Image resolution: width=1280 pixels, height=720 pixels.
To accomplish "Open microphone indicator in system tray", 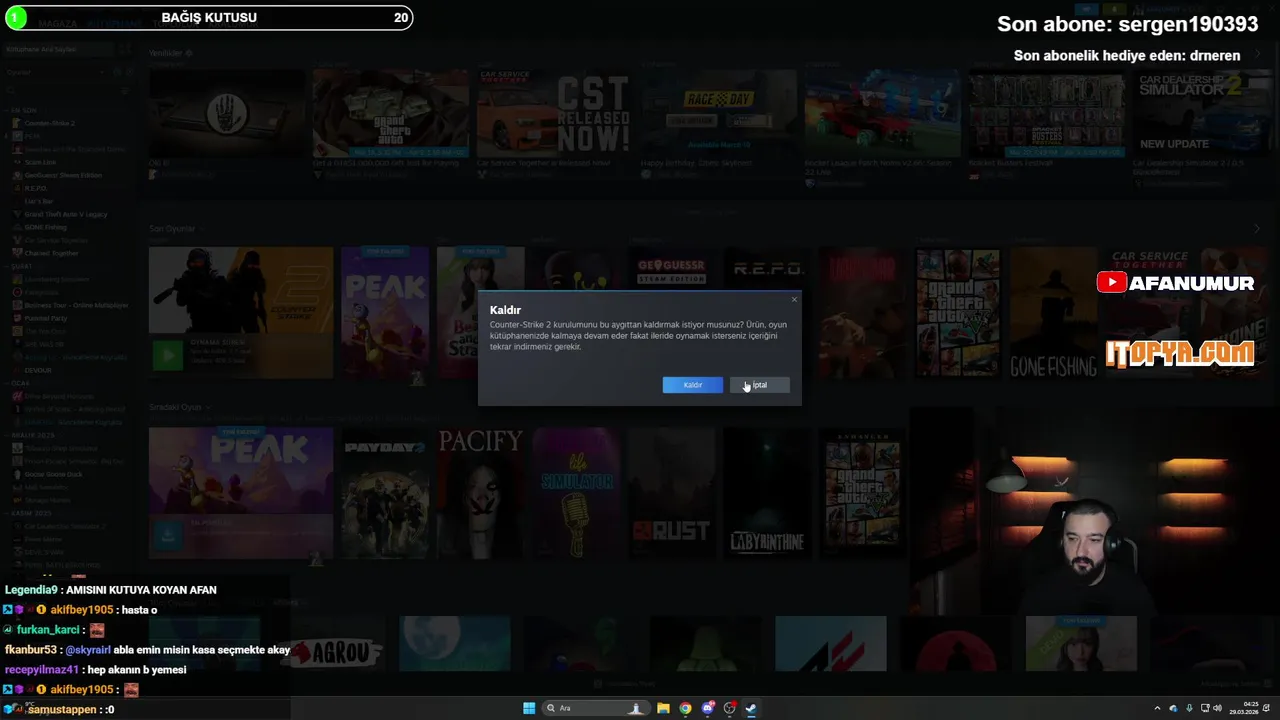I will (1189, 708).
